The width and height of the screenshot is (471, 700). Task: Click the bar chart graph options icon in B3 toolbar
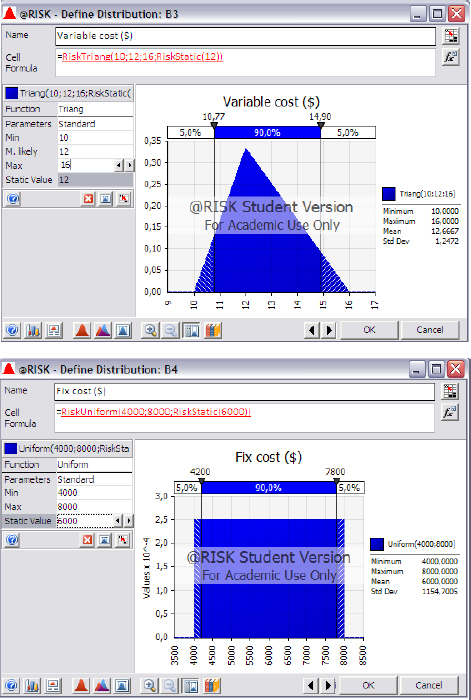[33, 330]
